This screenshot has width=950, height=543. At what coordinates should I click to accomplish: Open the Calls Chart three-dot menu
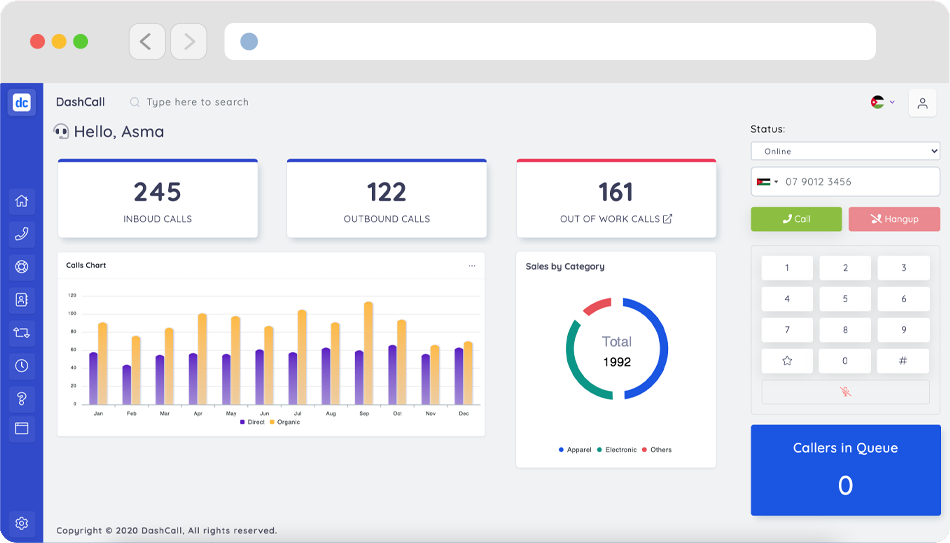472,266
